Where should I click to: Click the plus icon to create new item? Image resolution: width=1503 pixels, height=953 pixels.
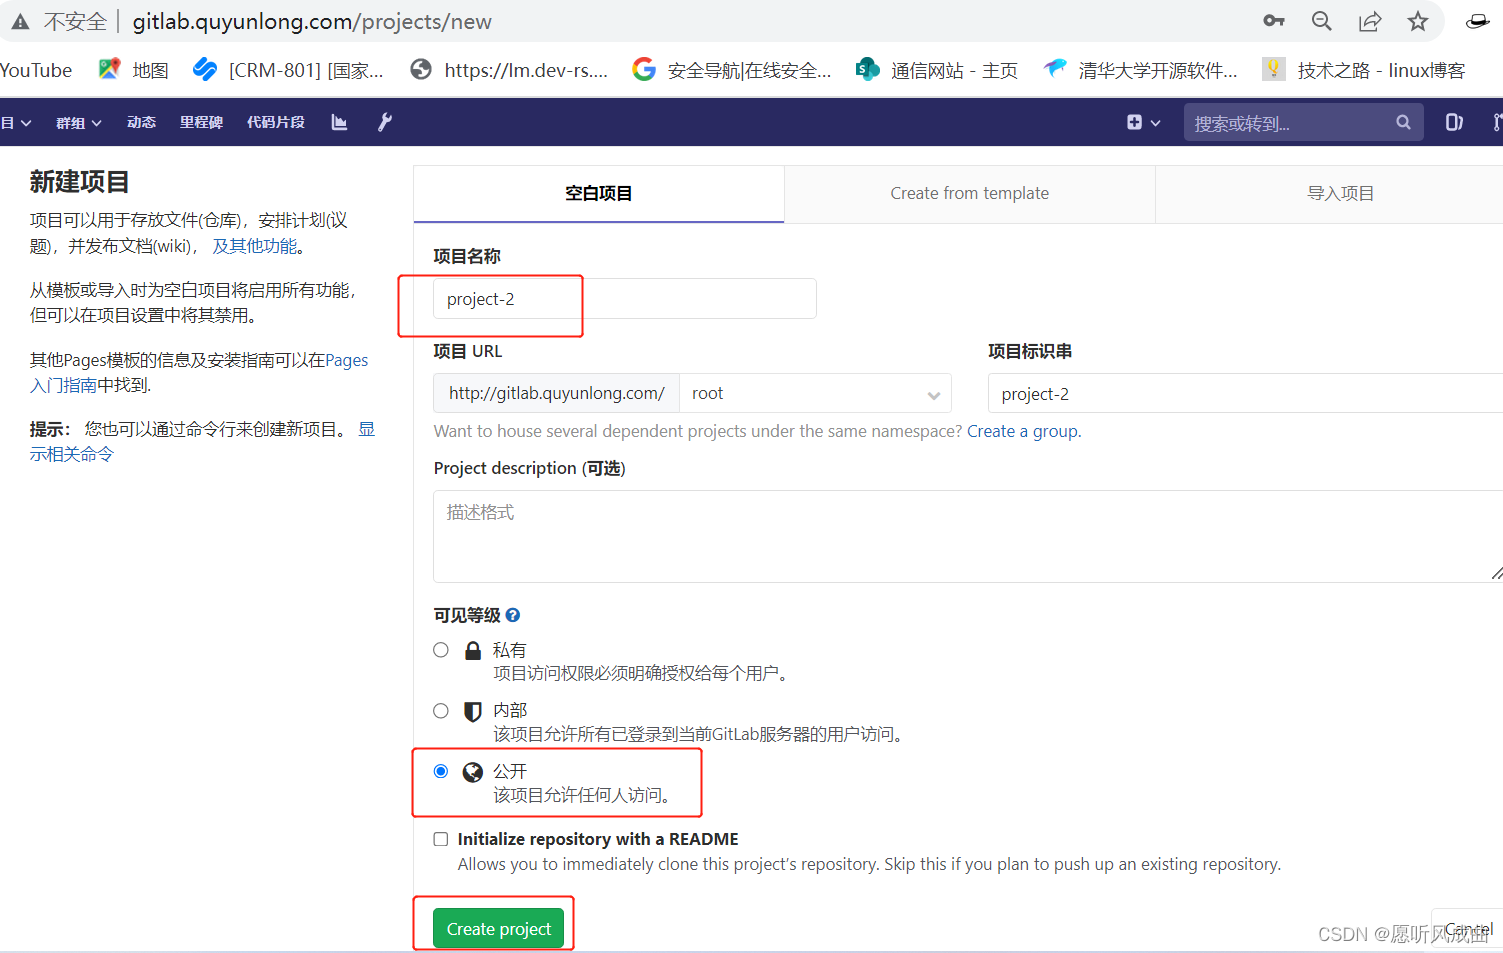pyautogui.click(x=1135, y=122)
